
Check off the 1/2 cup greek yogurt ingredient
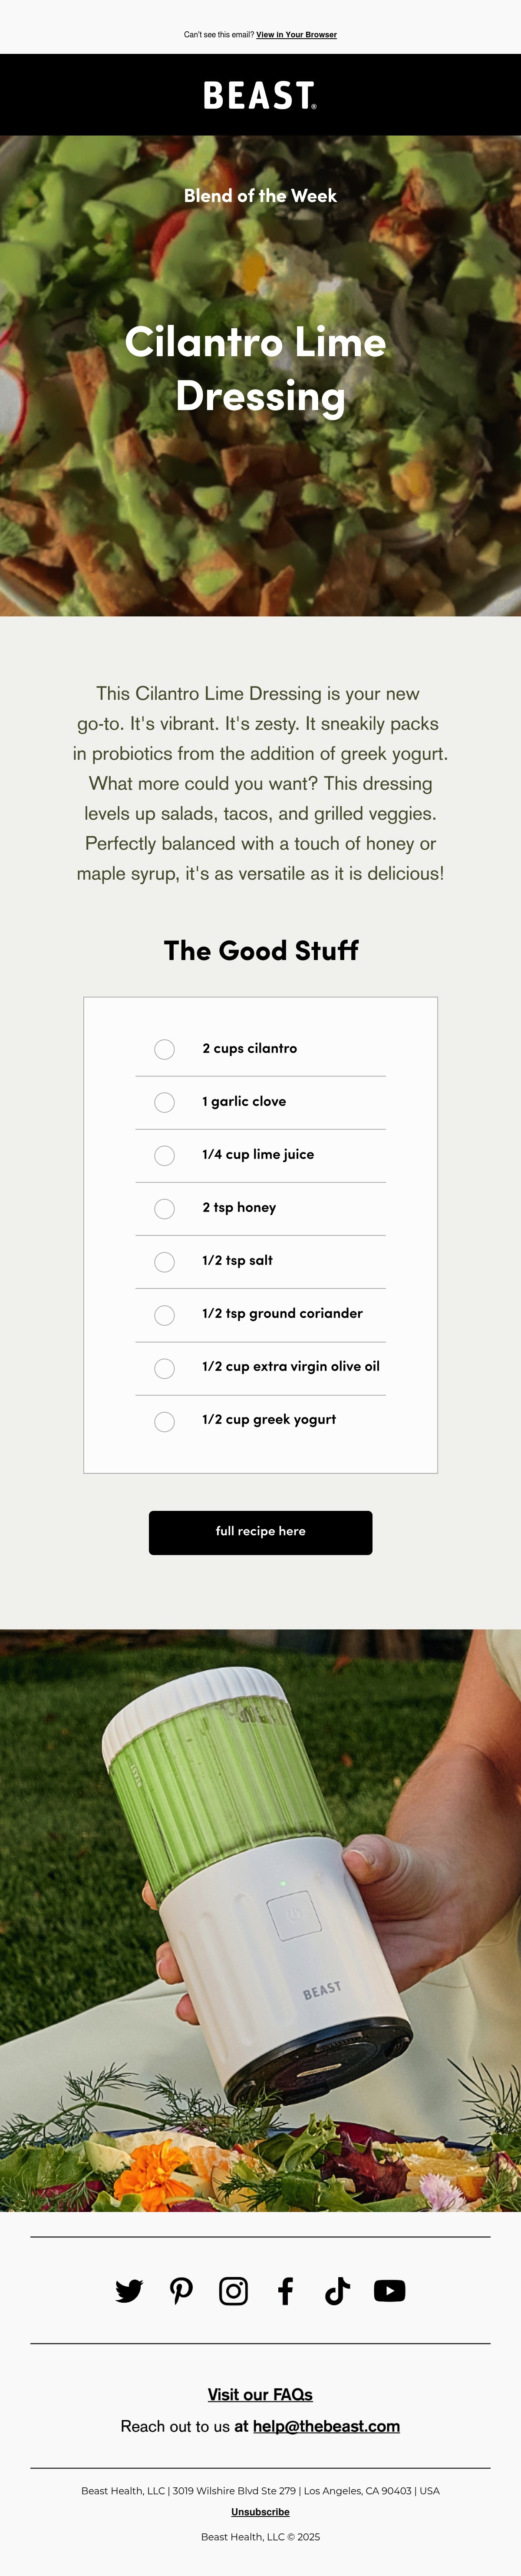165,1421
